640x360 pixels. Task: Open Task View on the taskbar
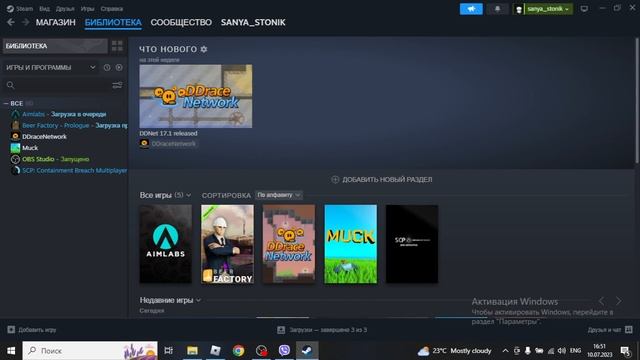tap(168, 351)
